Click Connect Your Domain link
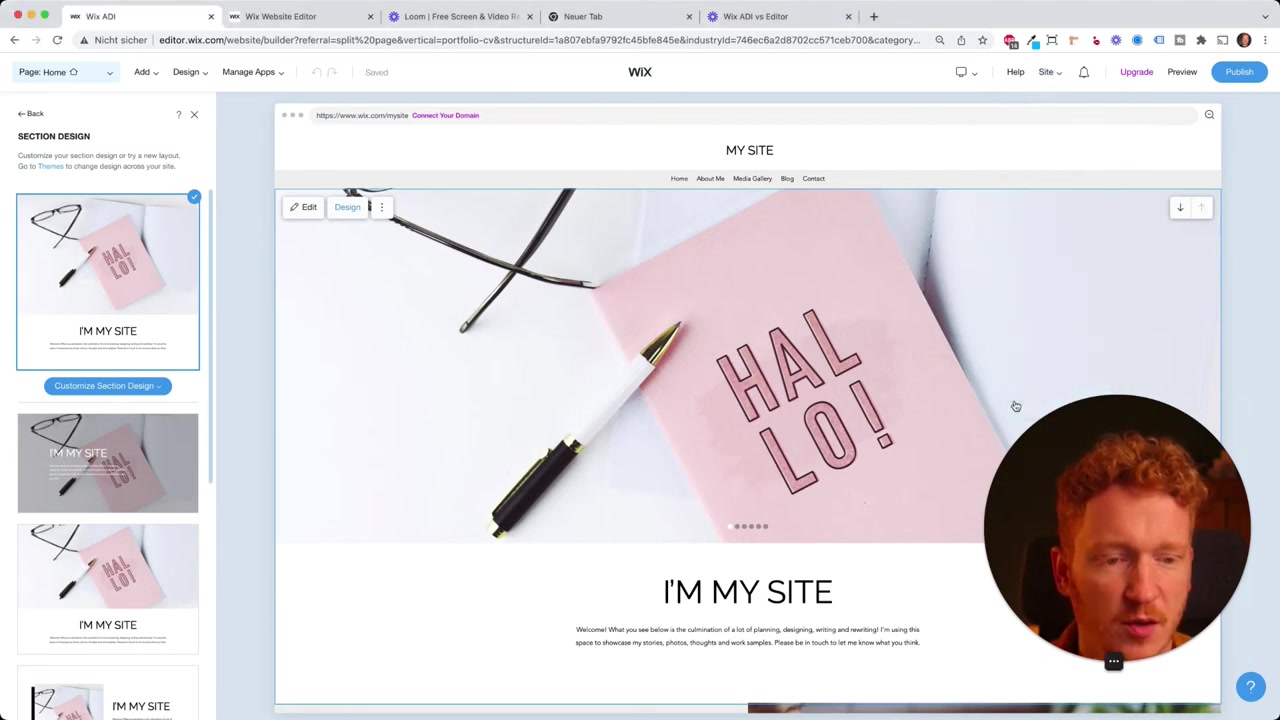The height and width of the screenshot is (720, 1280). [x=445, y=115]
